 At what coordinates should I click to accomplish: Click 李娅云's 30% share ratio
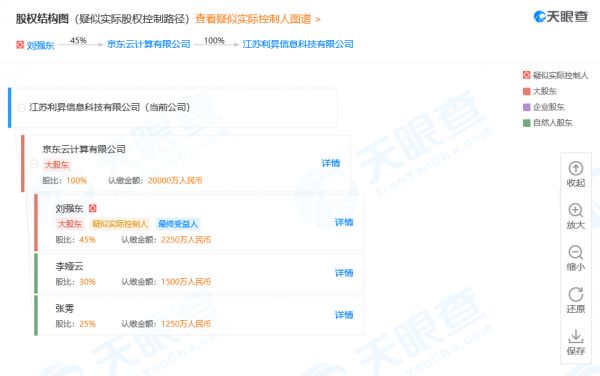87,282
